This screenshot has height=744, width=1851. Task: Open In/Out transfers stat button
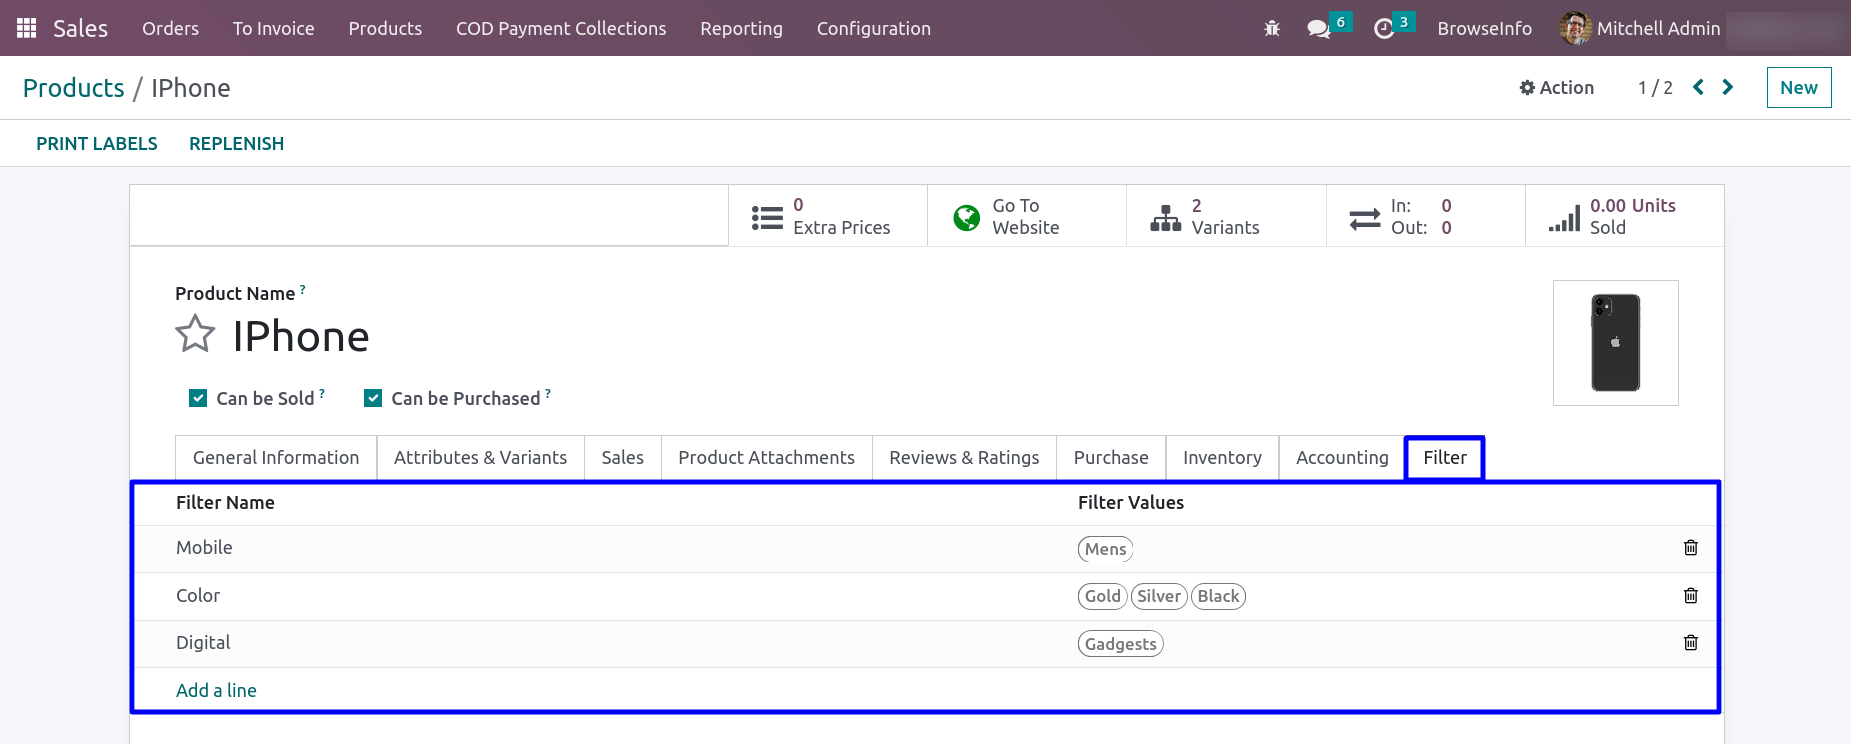pos(1426,216)
